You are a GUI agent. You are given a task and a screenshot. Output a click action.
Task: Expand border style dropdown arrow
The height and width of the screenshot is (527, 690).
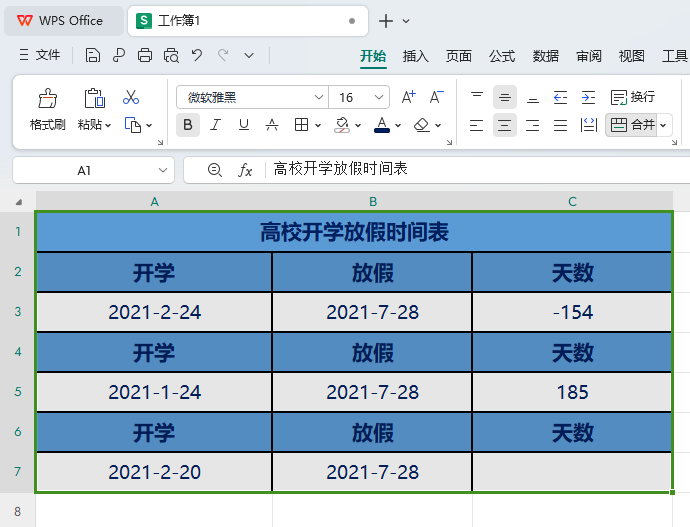(318, 125)
